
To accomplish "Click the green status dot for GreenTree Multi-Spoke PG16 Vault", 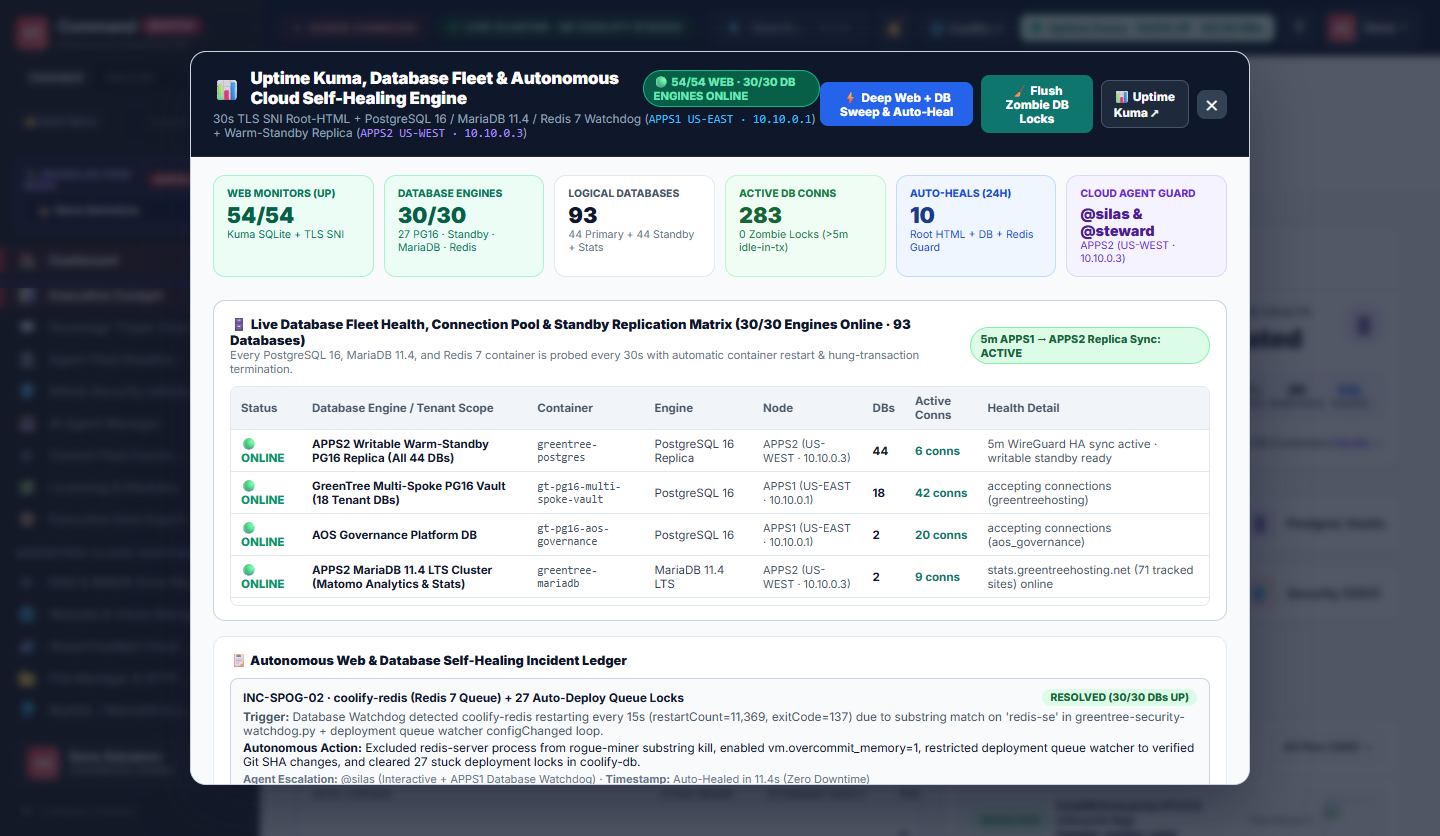I will (249, 485).
